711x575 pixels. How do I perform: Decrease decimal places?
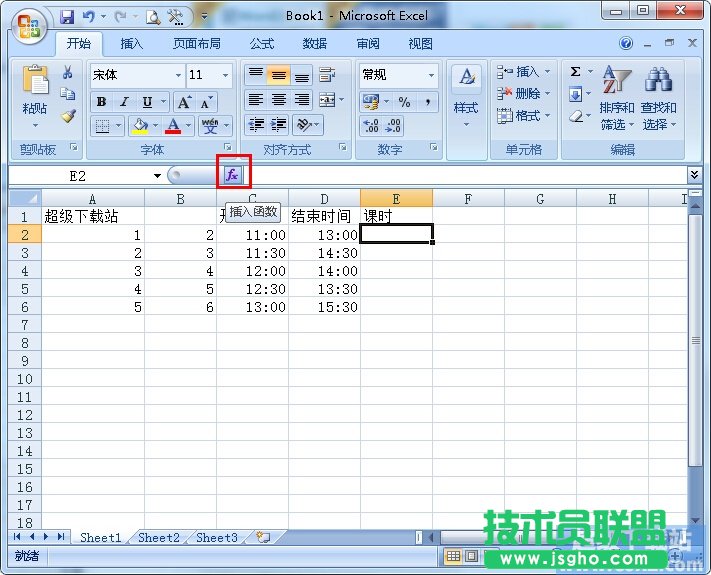click(x=393, y=126)
